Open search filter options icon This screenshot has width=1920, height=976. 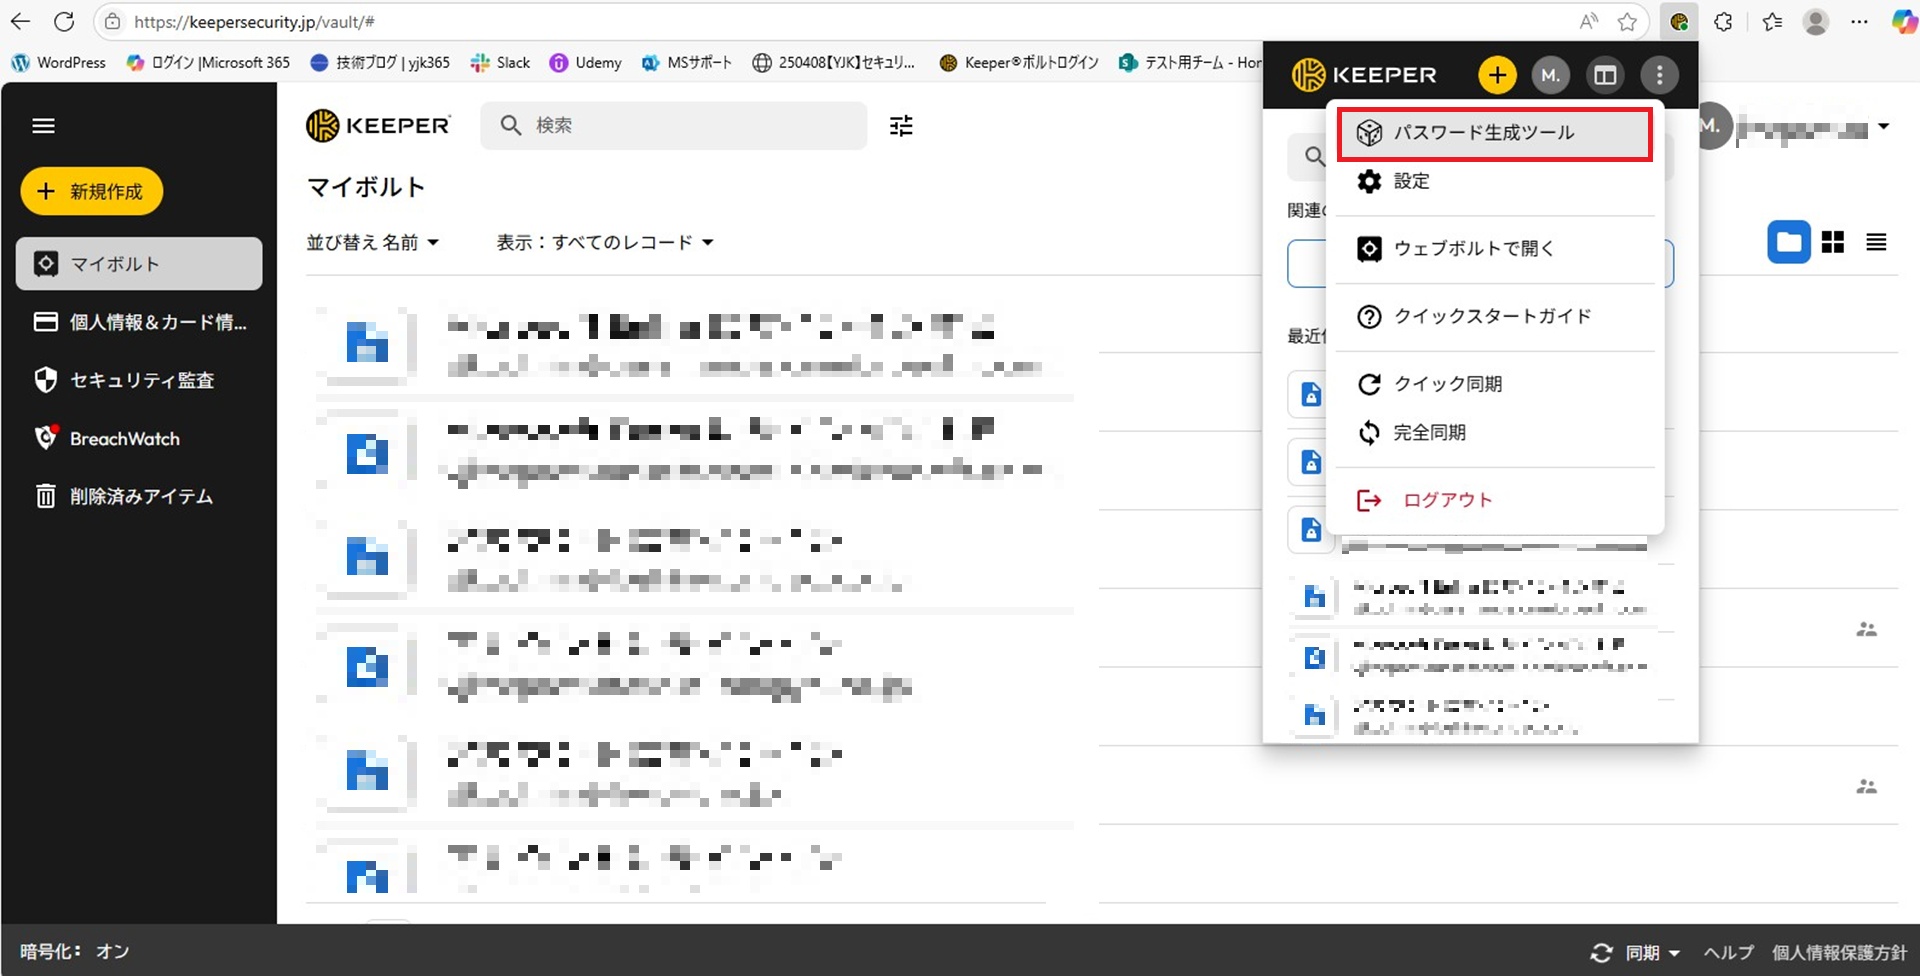coord(901,126)
